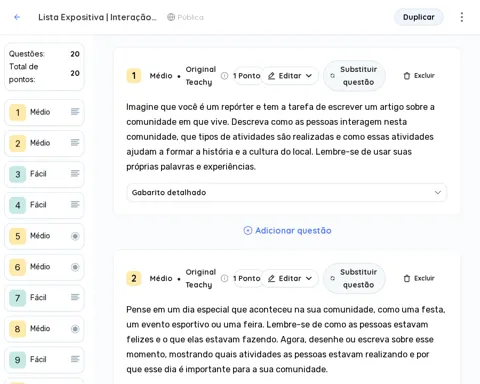Select question 5 Médio in the sidebar
This screenshot has height=384, width=480.
[44, 236]
